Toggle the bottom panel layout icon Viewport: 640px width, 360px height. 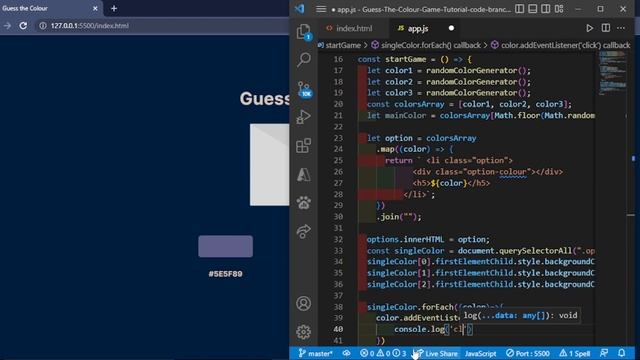533,9
